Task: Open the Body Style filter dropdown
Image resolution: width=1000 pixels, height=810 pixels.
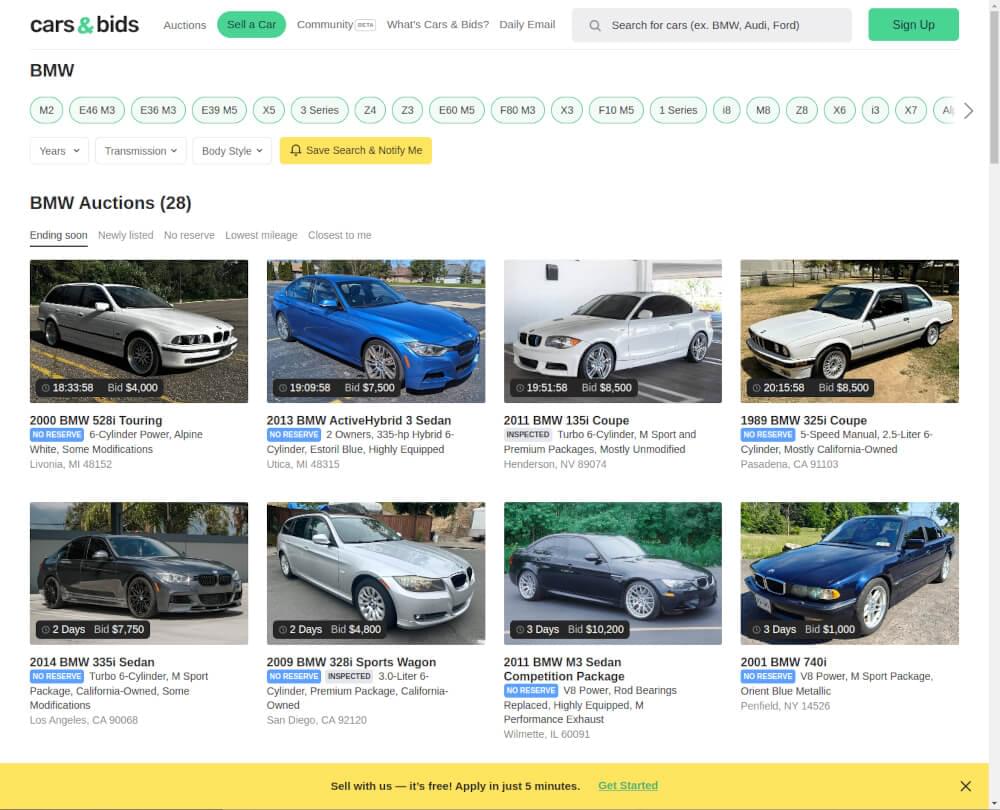Action: point(231,150)
